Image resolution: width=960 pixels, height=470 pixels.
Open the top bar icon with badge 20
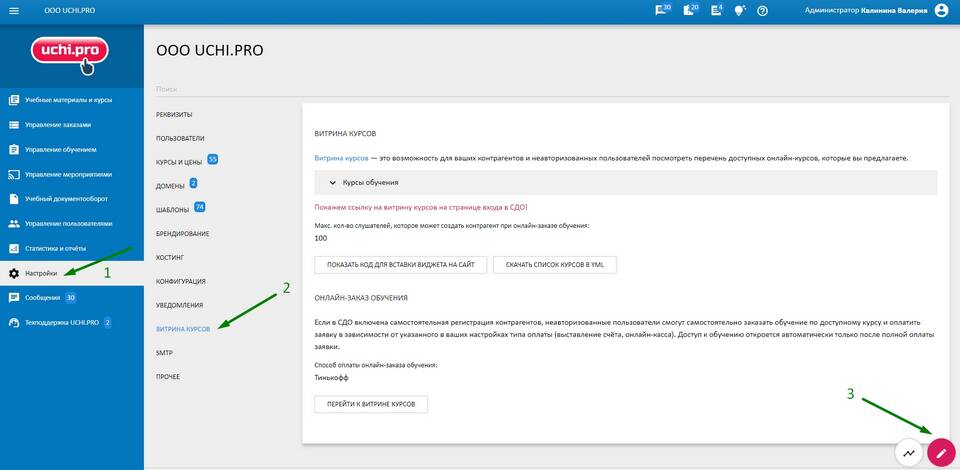(691, 10)
